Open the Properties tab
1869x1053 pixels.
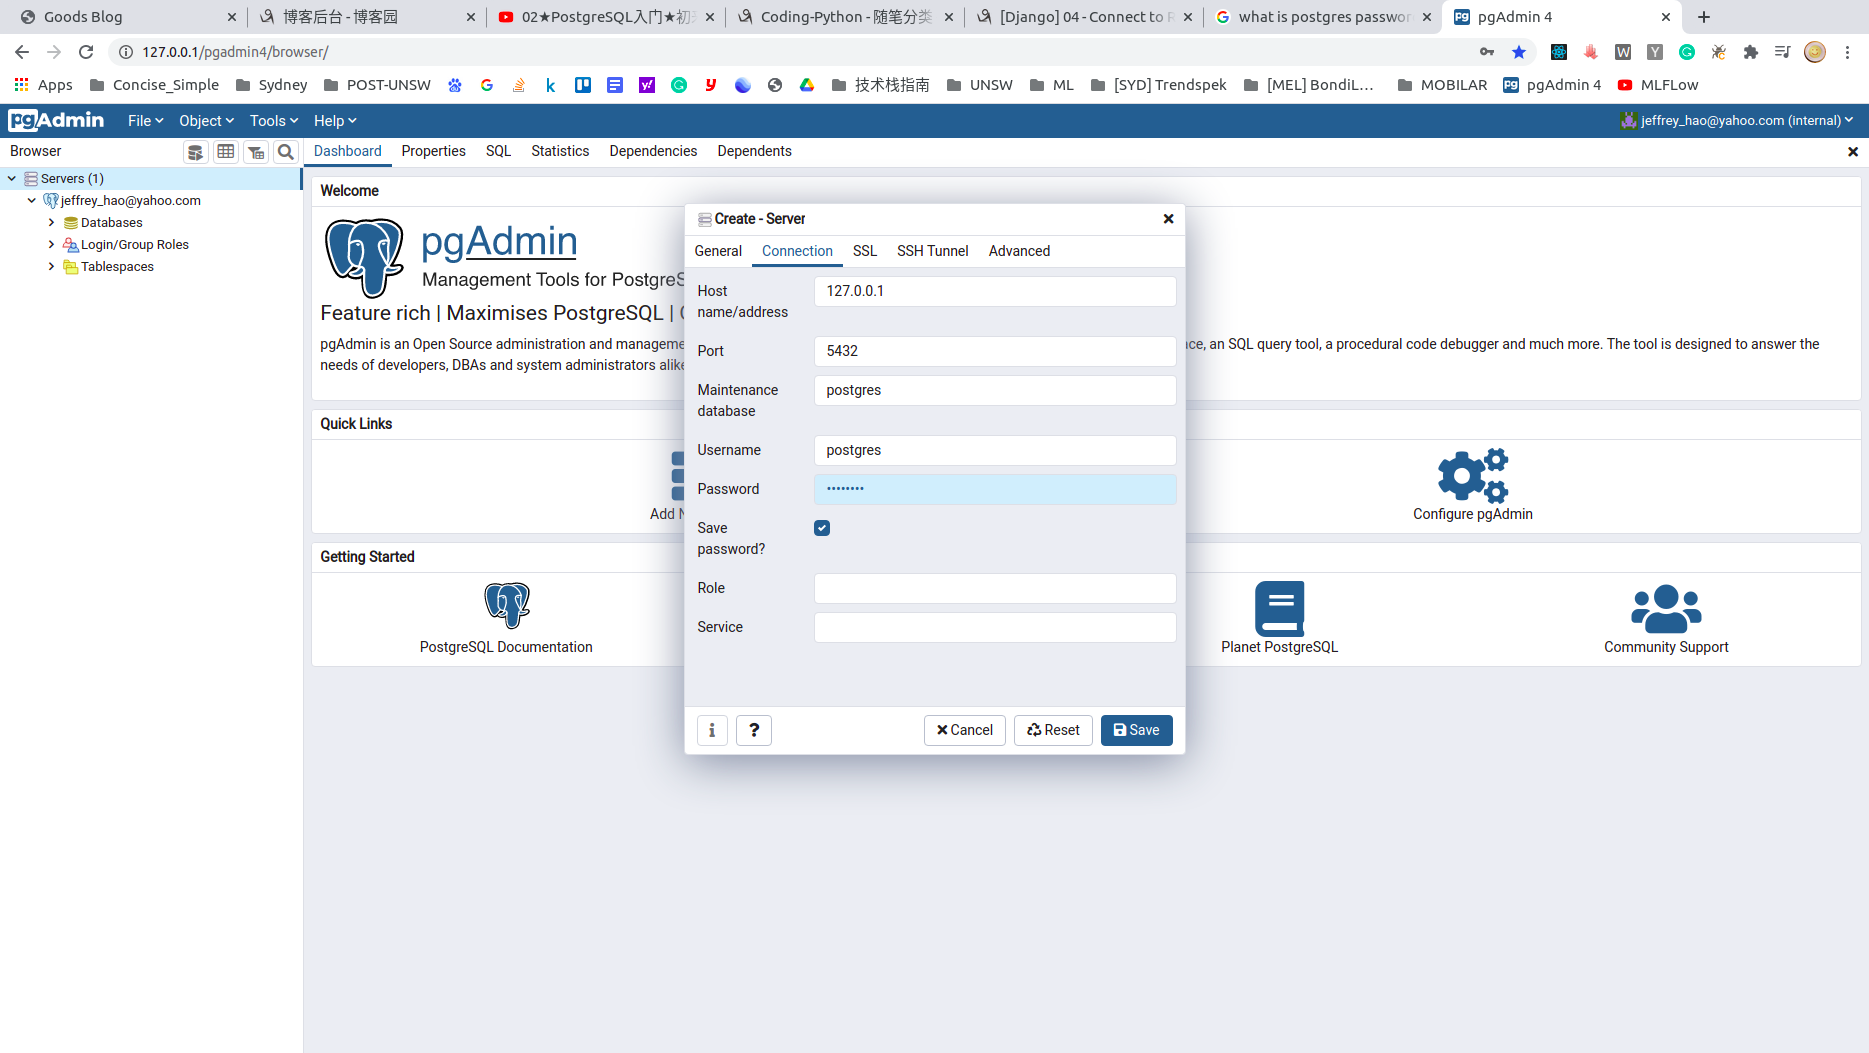pyautogui.click(x=434, y=151)
